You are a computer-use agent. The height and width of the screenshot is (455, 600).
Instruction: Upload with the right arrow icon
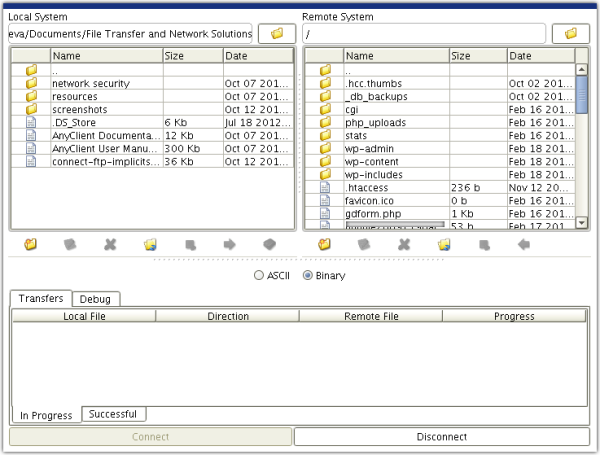[x=230, y=244]
